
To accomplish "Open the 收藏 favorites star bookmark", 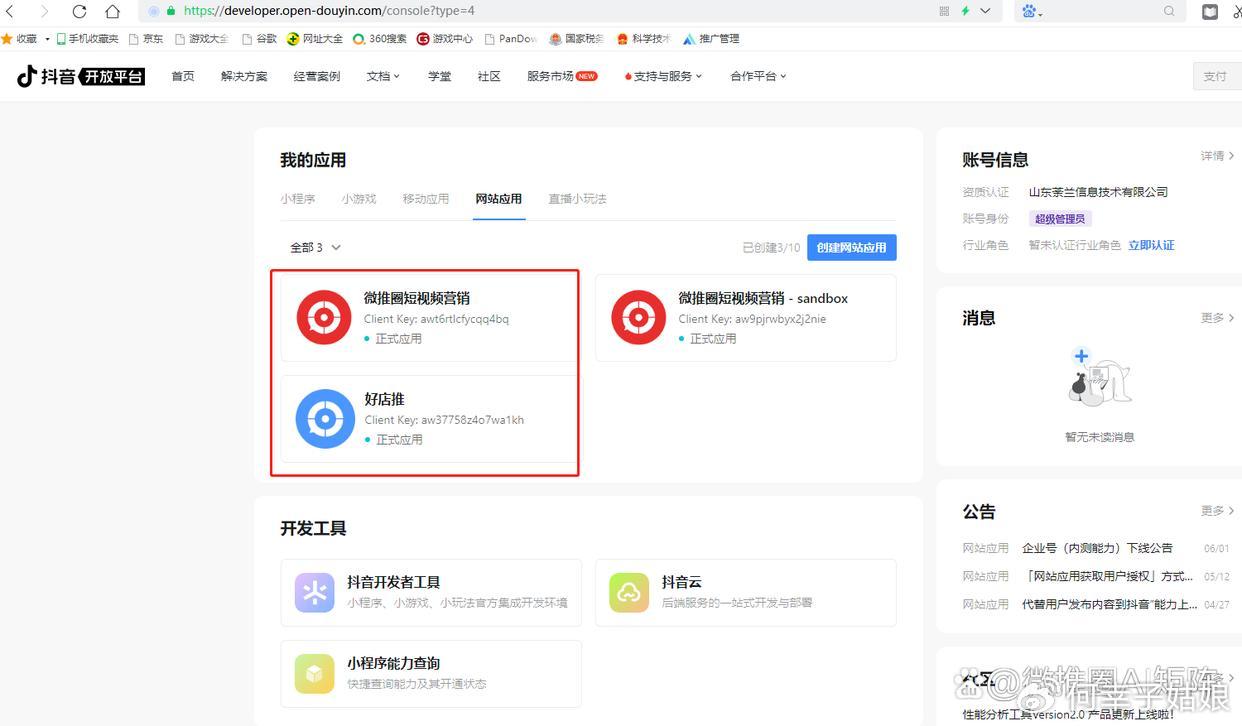I will [19, 39].
